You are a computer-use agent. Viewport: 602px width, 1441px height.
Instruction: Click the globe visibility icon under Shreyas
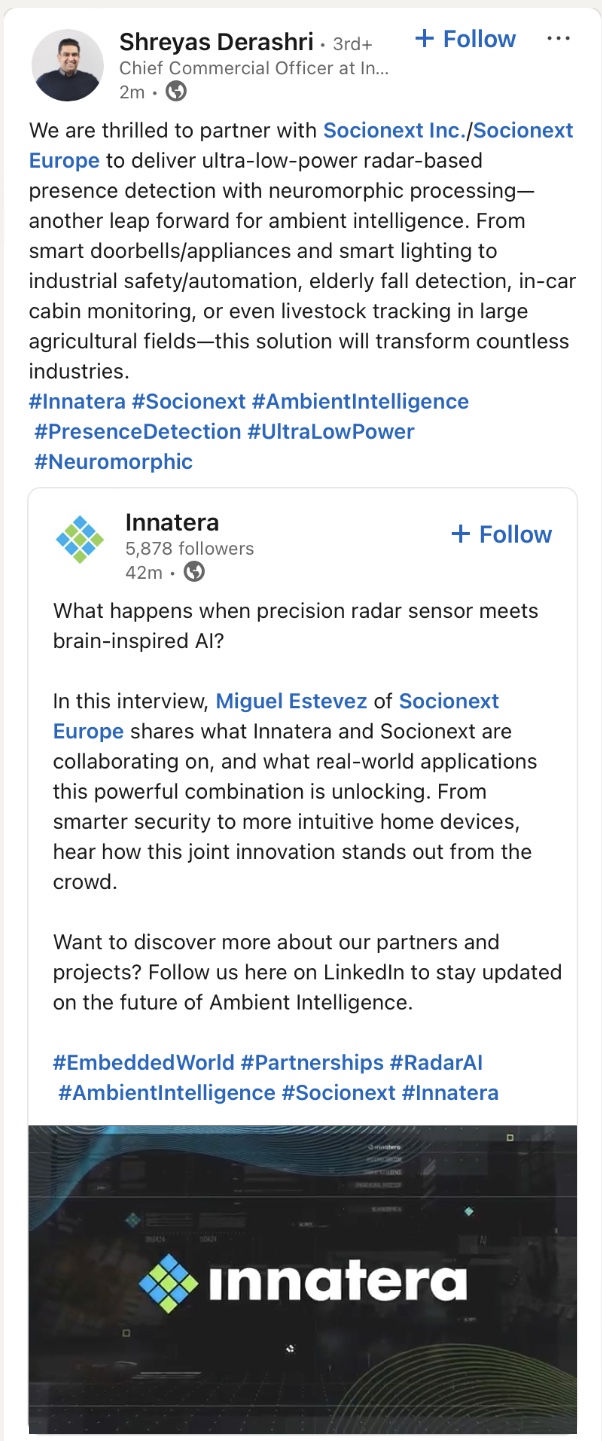point(176,92)
